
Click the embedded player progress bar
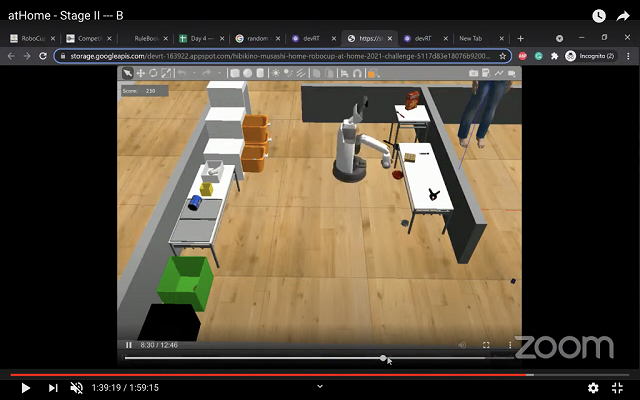319,358
